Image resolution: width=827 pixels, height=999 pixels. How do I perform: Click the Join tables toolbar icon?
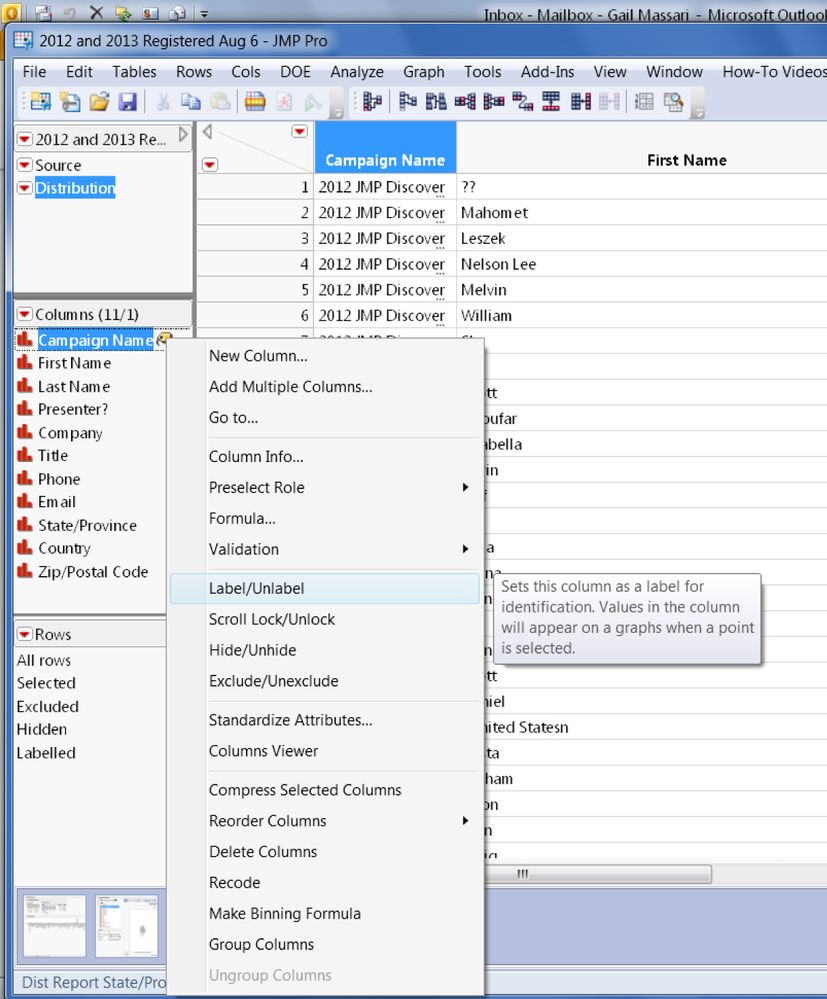point(580,101)
